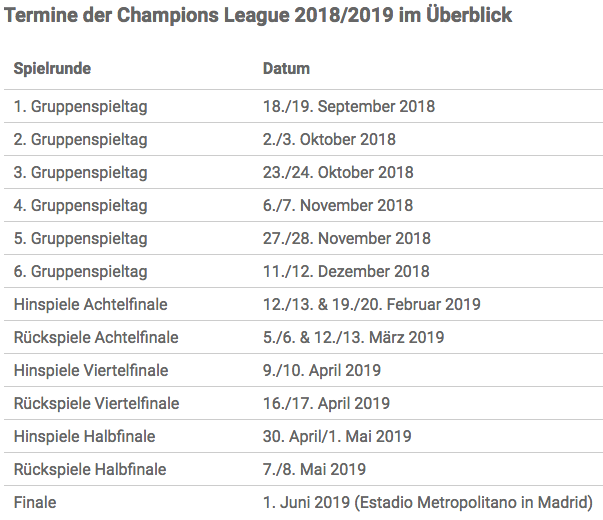
Task: Select the 9./10. April 2019 date
Action: (x=322, y=371)
